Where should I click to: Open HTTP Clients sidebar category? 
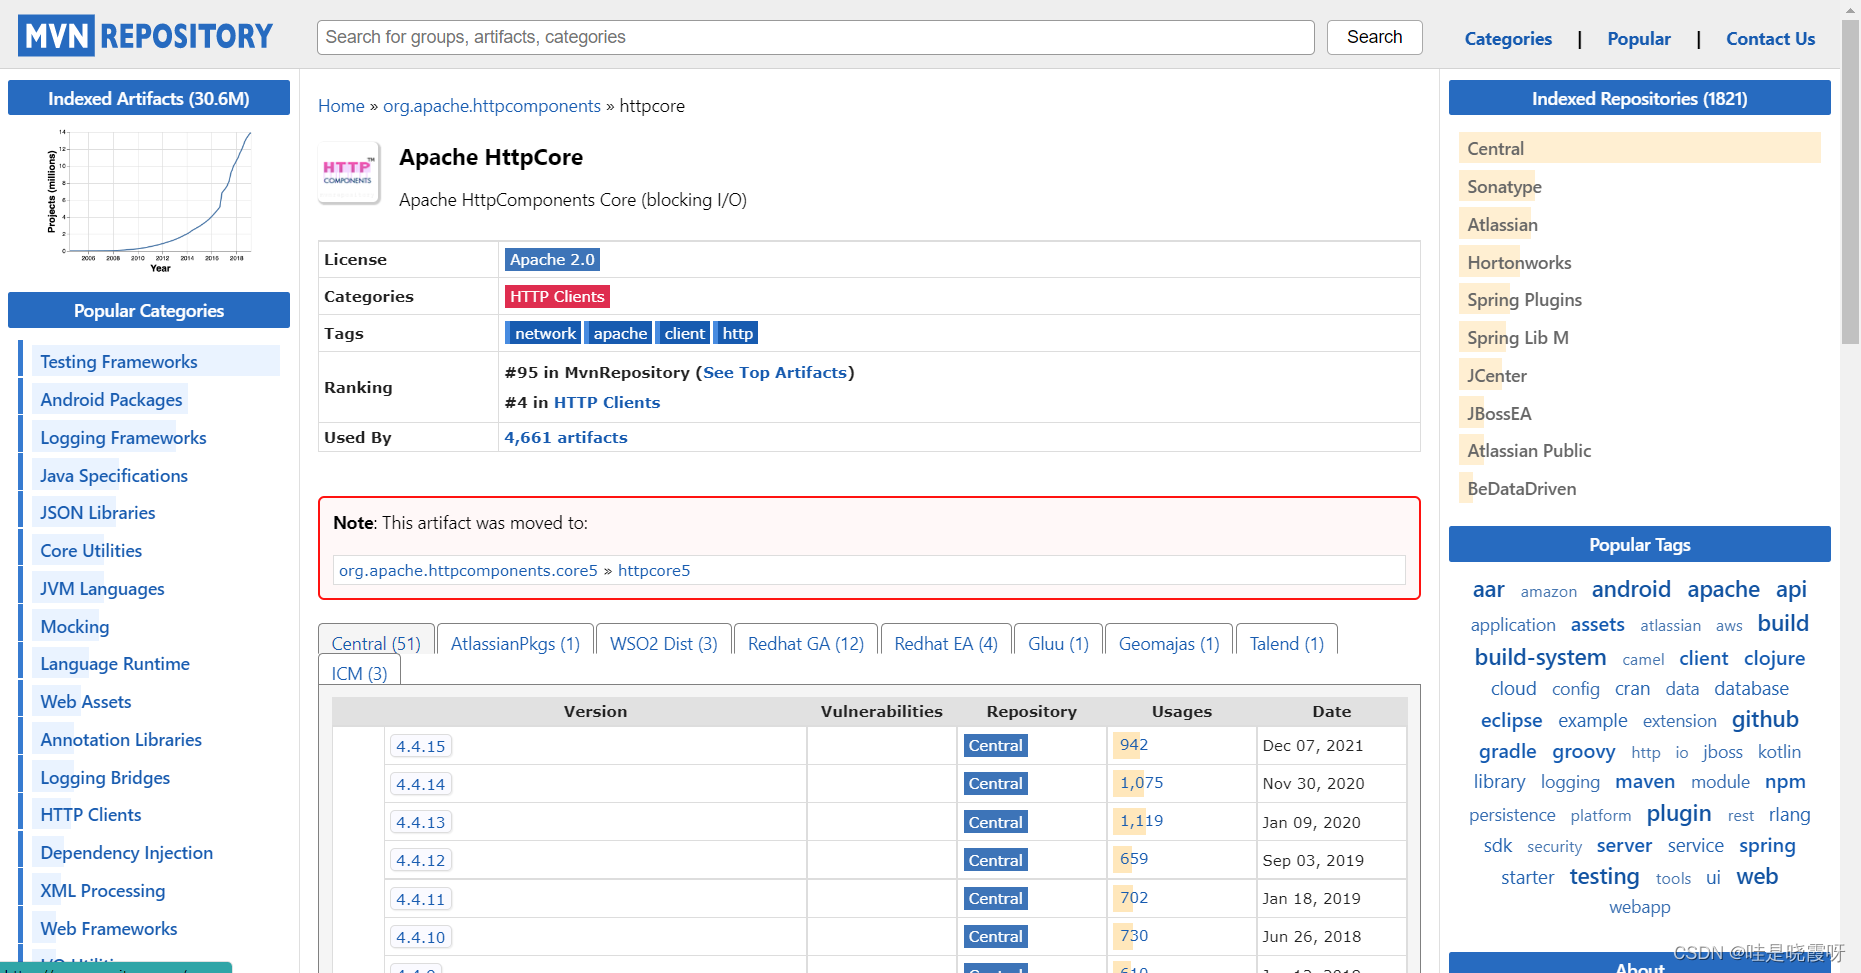click(91, 815)
